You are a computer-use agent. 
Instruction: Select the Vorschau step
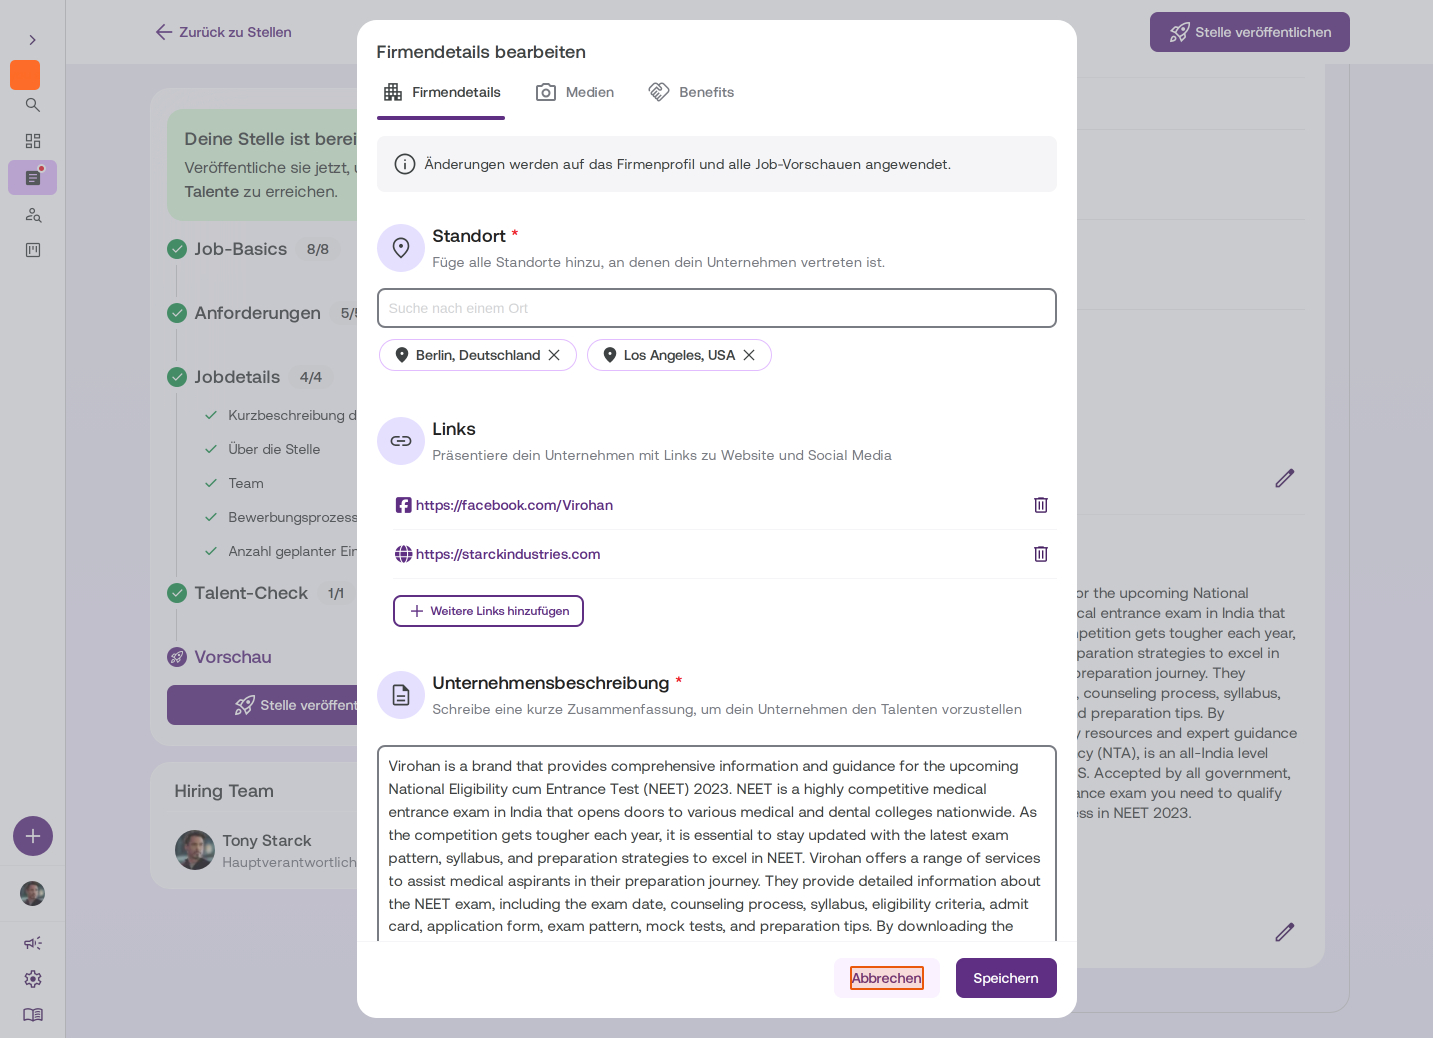[233, 657]
